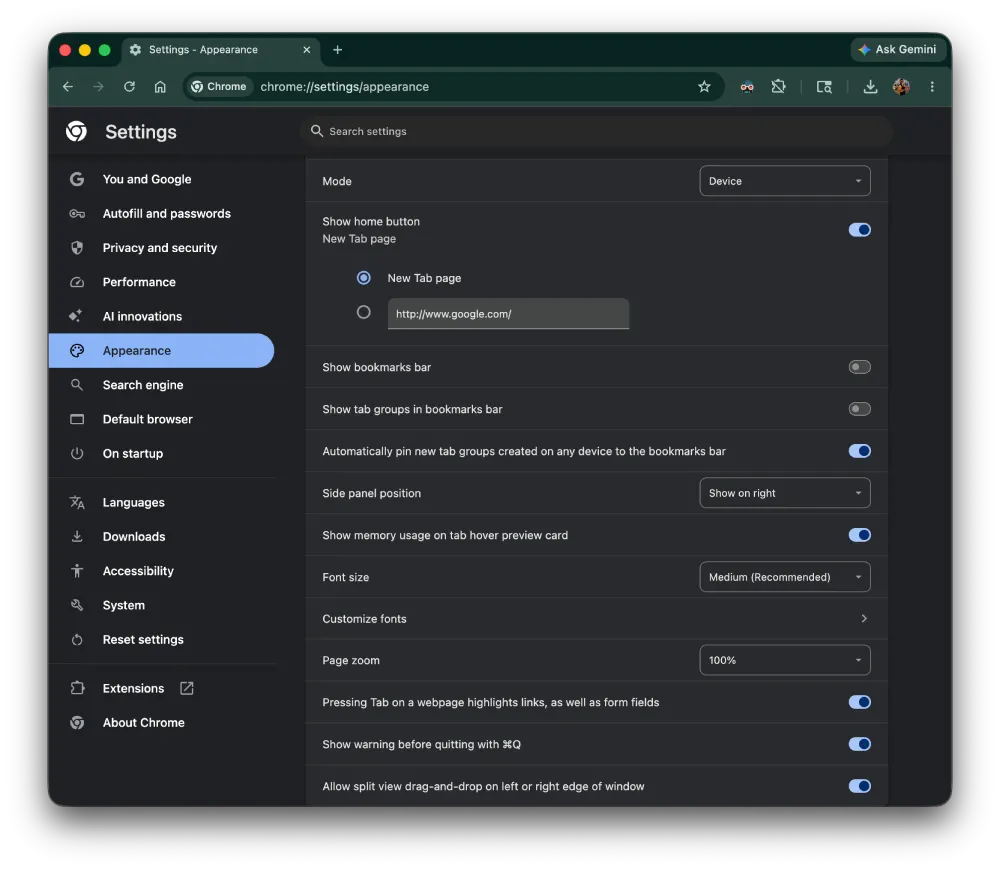The width and height of the screenshot is (1000, 870).
Task: Reload the page with refresh icon
Action: coord(129,87)
